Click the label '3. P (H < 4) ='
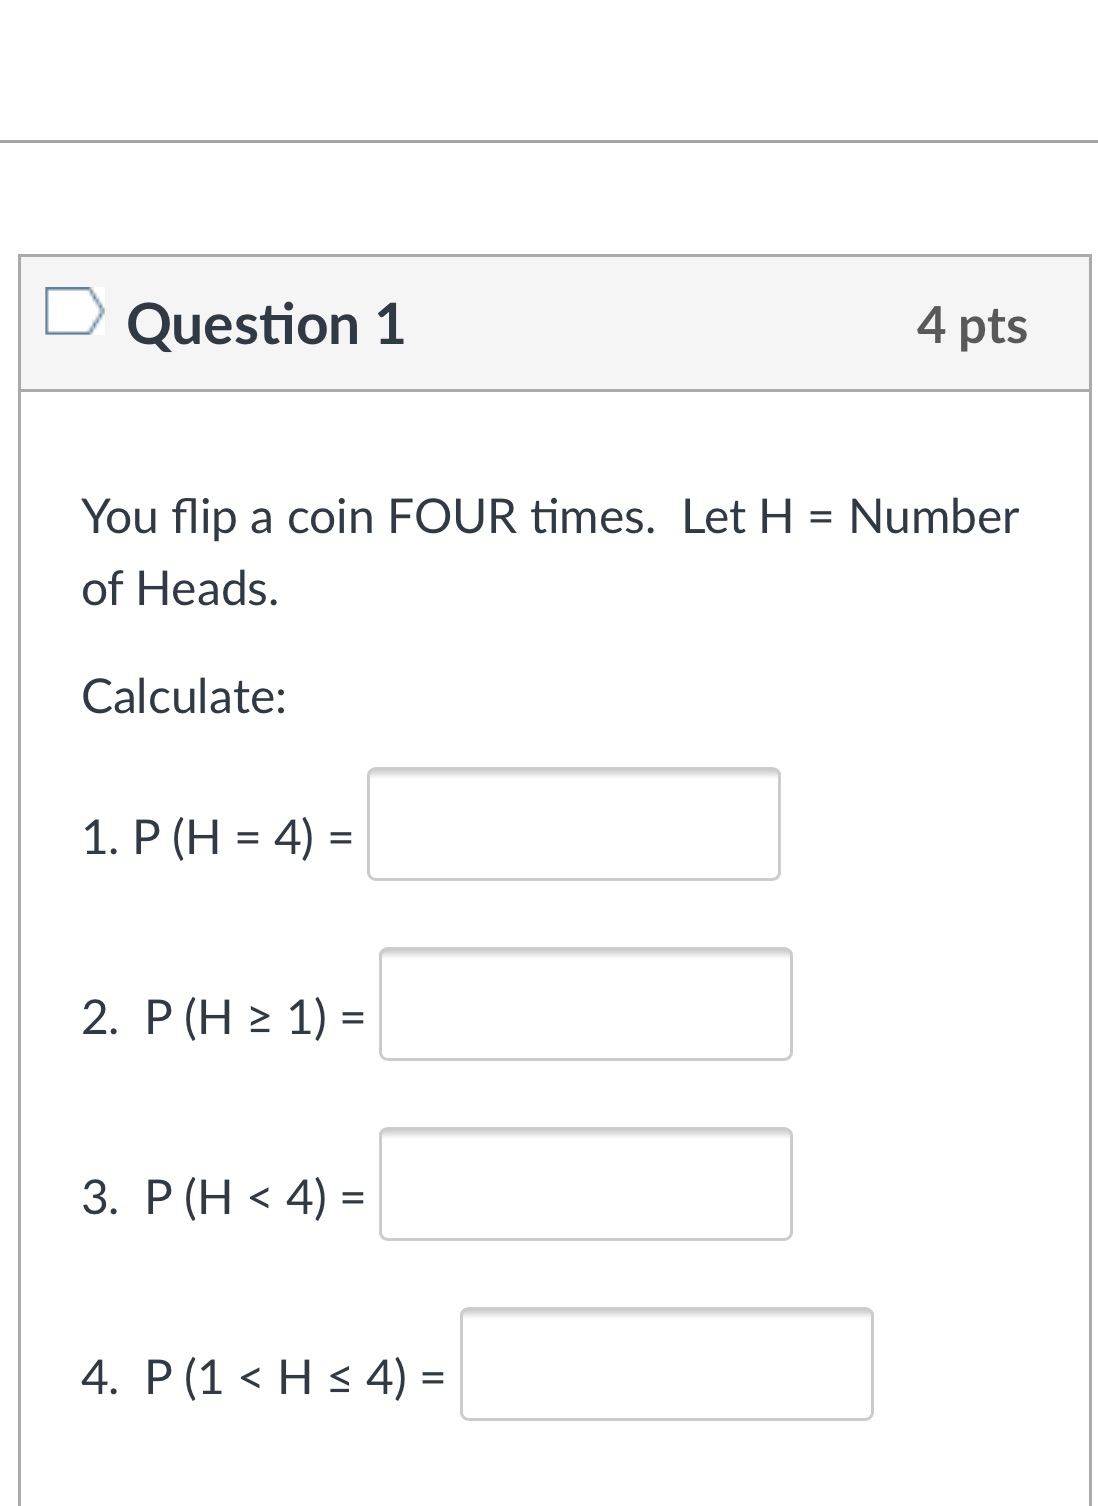This screenshot has width=1098, height=1506. pyautogui.click(x=222, y=1197)
